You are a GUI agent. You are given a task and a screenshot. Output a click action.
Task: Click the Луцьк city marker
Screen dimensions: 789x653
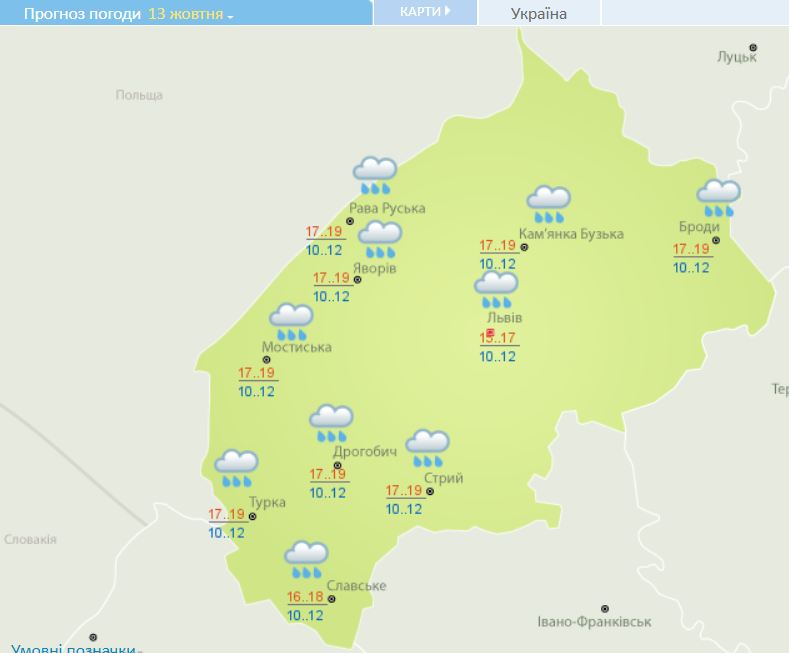coord(754,47)
